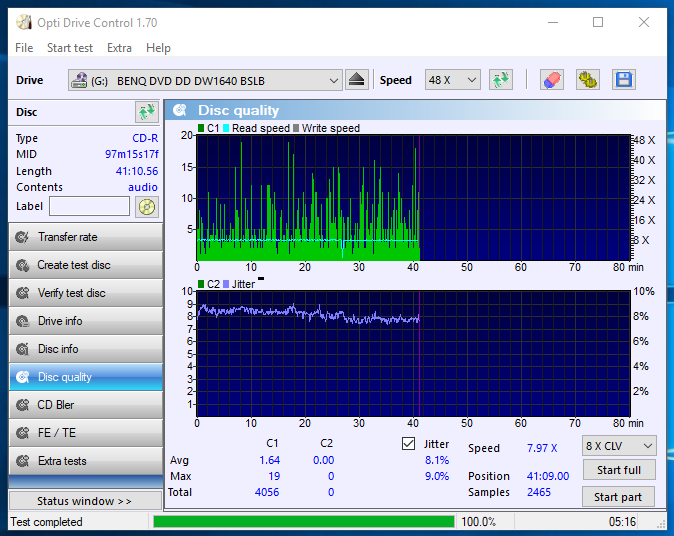Click the Length value 41:10.56
Viewport: 674px width, 536px height.
coord(137,171)
